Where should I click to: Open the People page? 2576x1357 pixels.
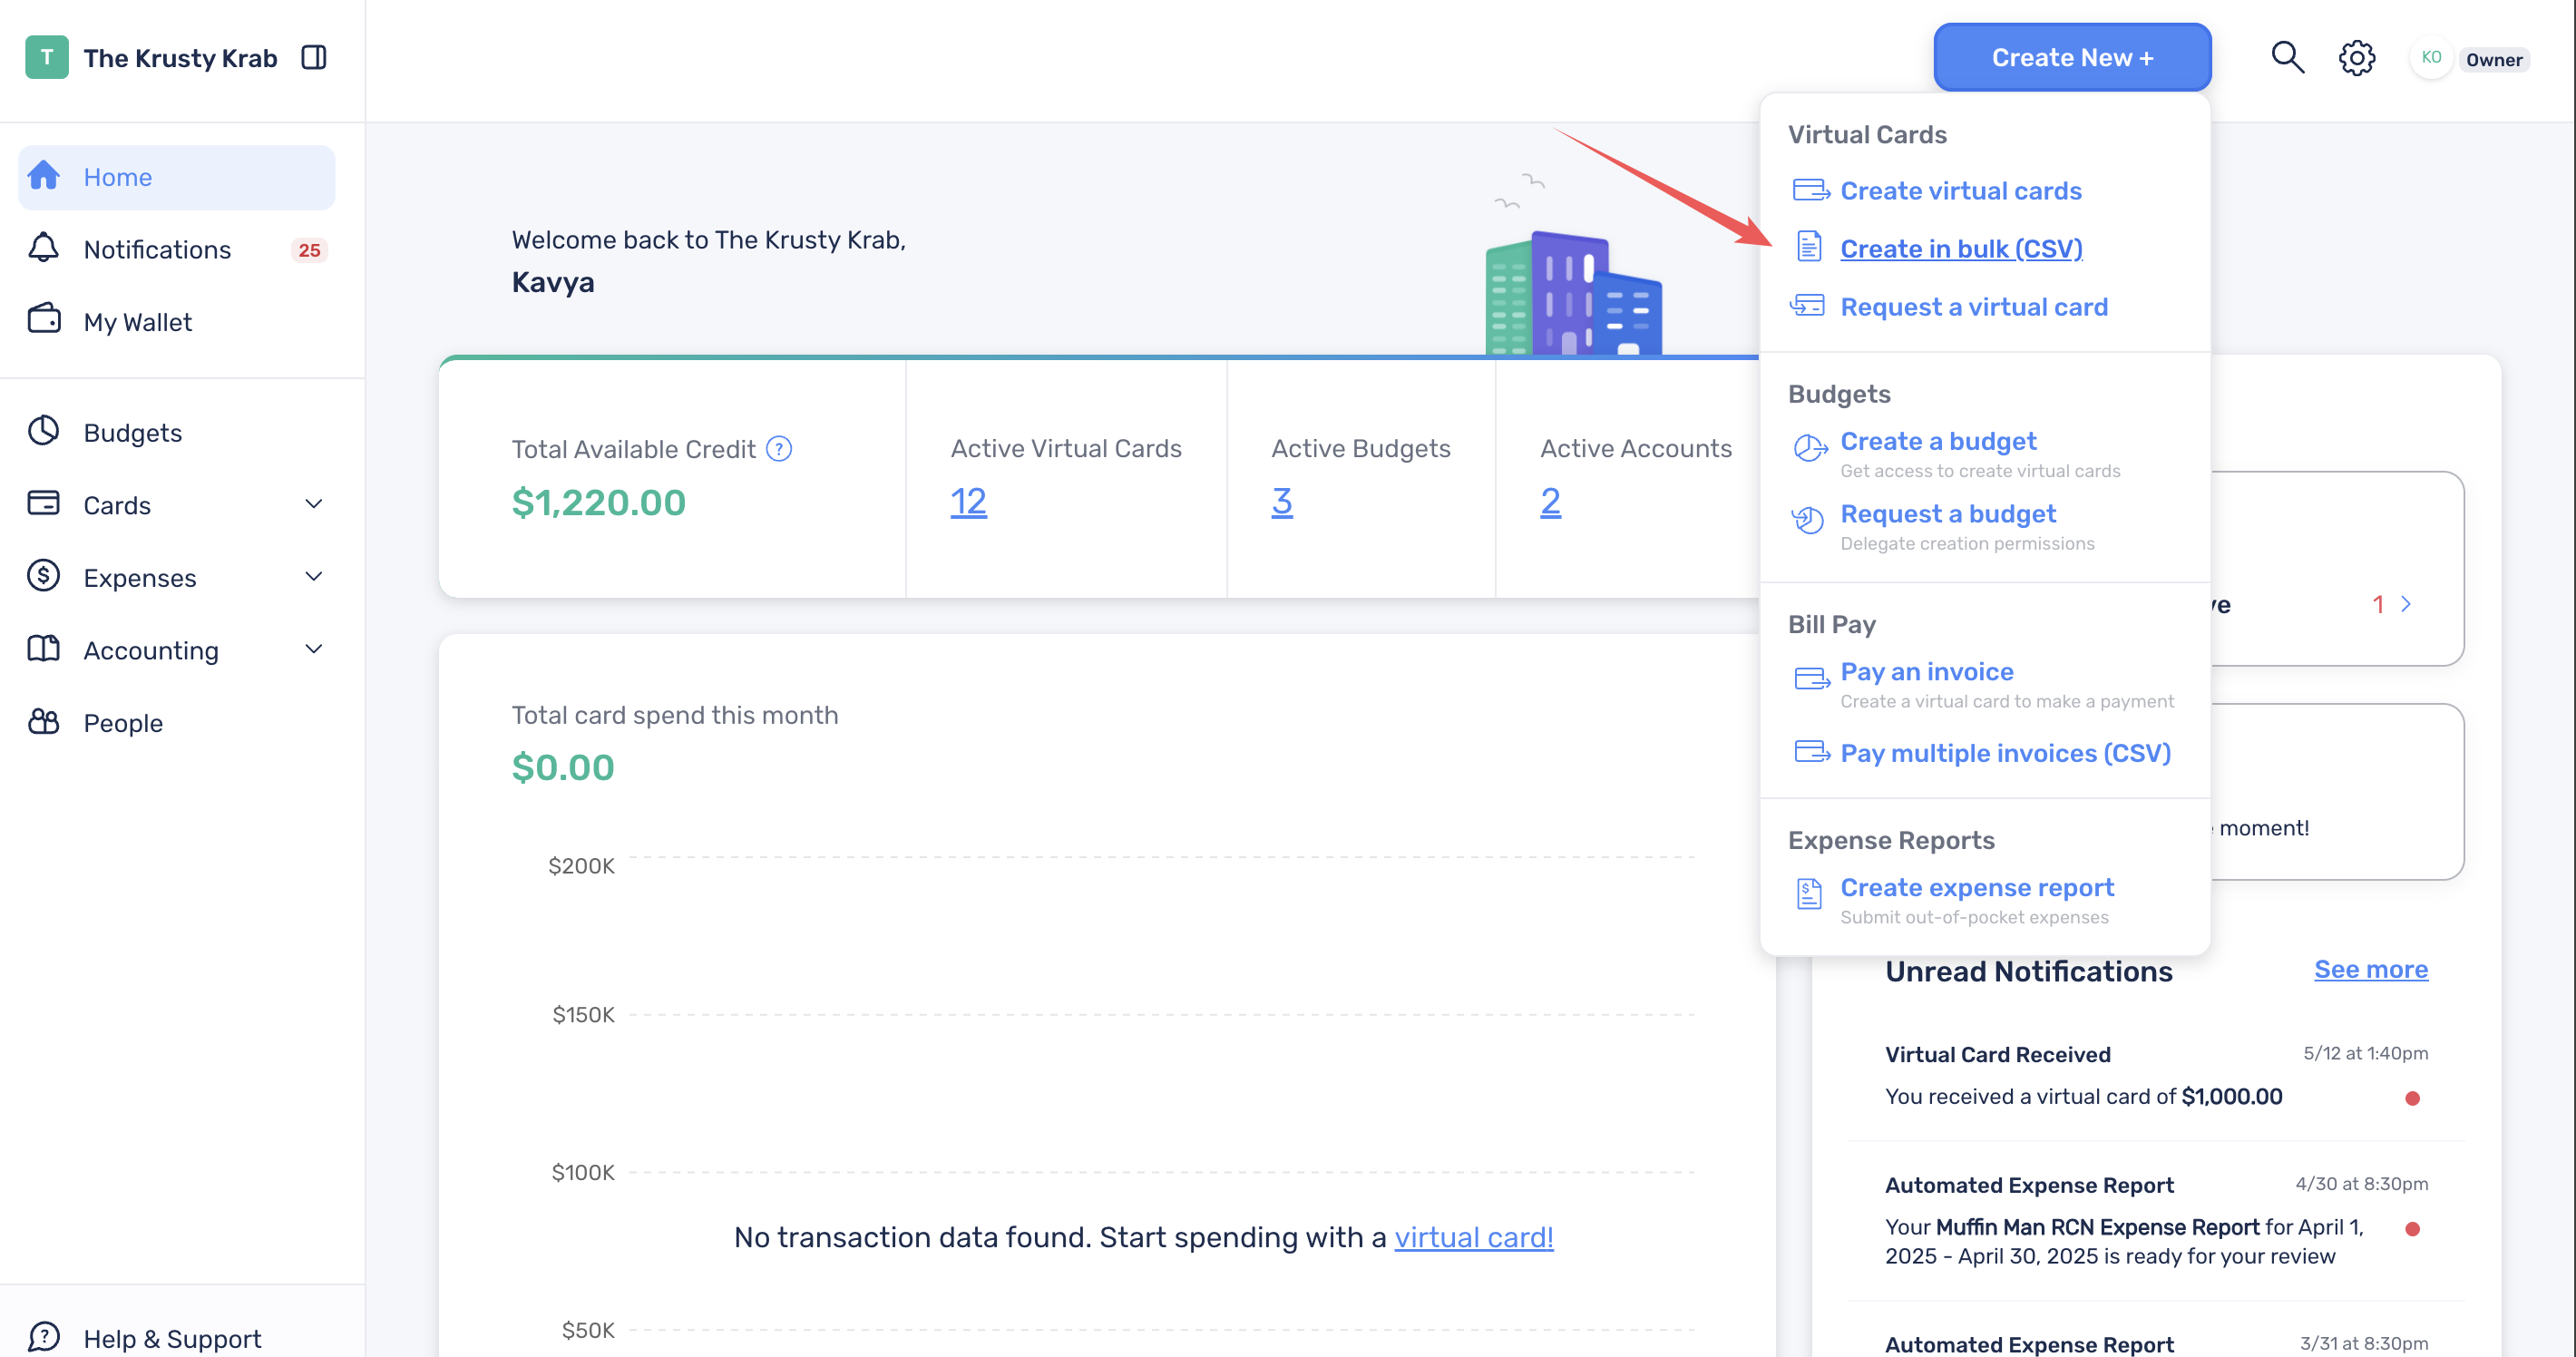pyautogui.click(x=177, y=722)
